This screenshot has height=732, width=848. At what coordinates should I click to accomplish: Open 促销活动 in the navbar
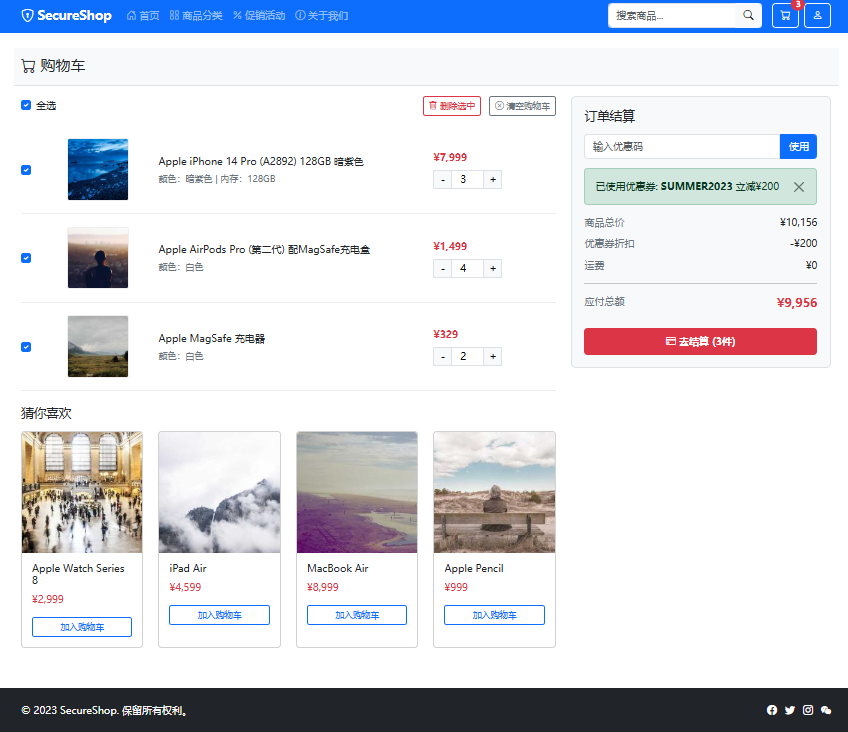pos(259,16)
